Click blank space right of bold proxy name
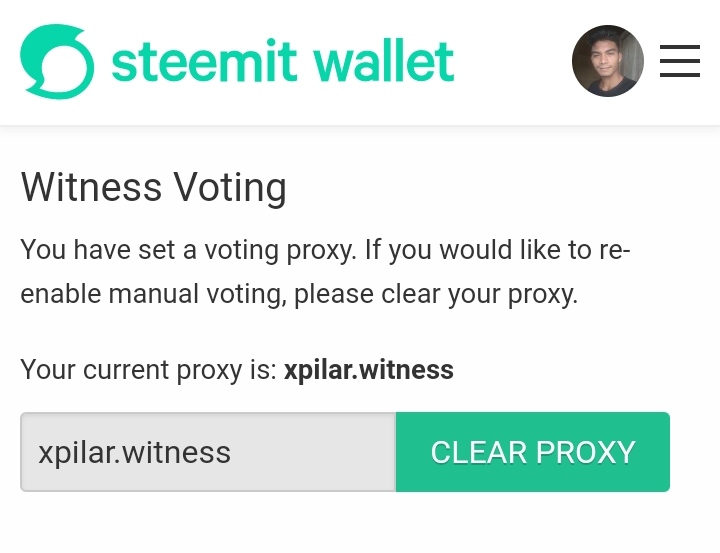Viewport: 720px width, 553px height. [x=580, y=370]
